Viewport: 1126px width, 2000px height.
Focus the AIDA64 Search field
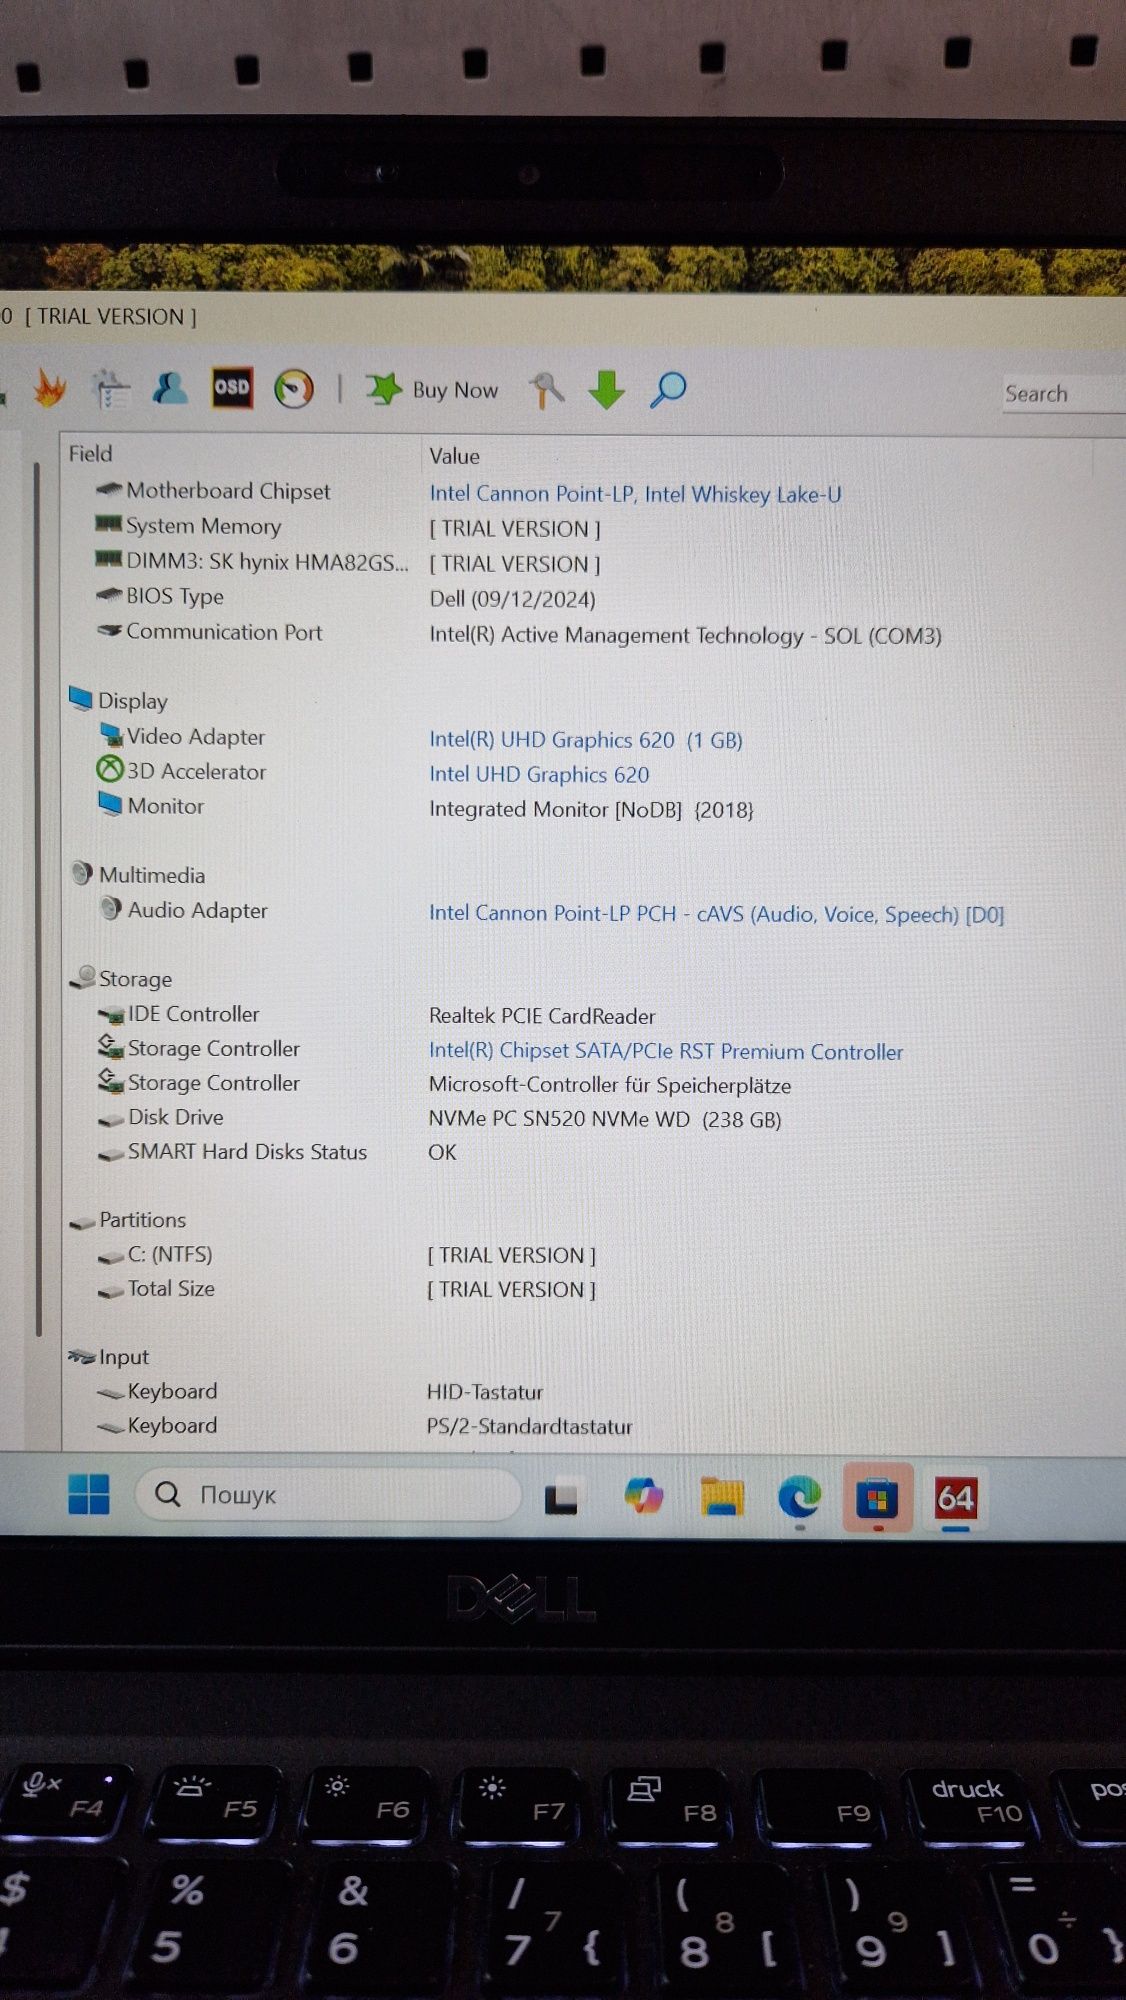point(1062,394)
